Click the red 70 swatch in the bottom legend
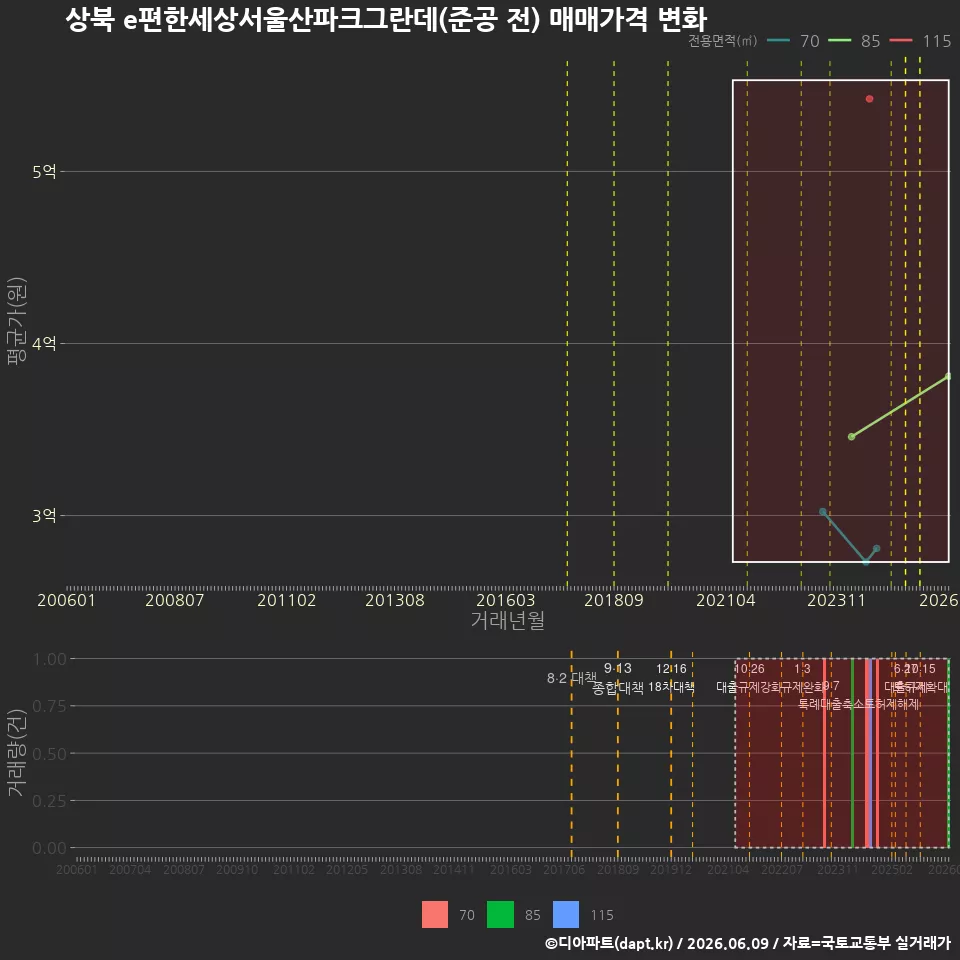Viewport: 960px width, 960px height. pos(435,915)
